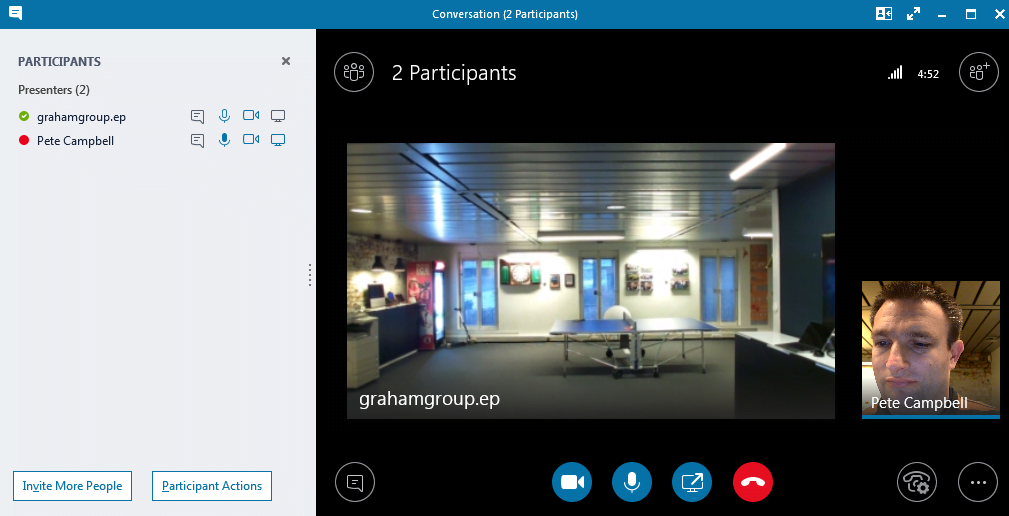Click the grahamgroup.ep video feed
1009x516 pixels.
tap(591, 281)
